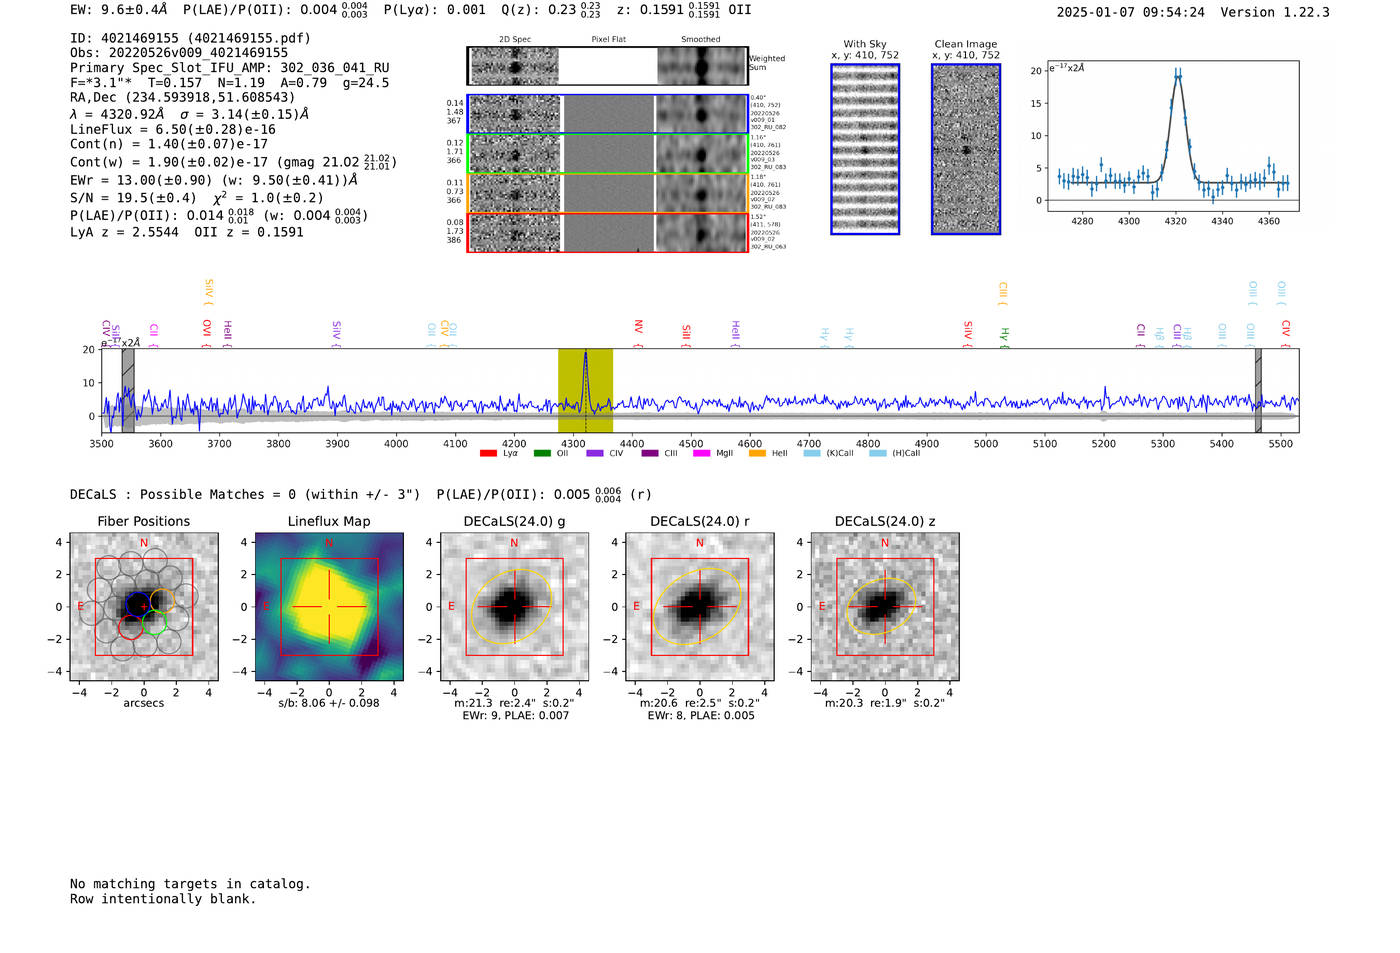The height and width of the screenshot is (953, 1400).
Task: Open the DECaLS(24.0) z image
Action: 885,606
